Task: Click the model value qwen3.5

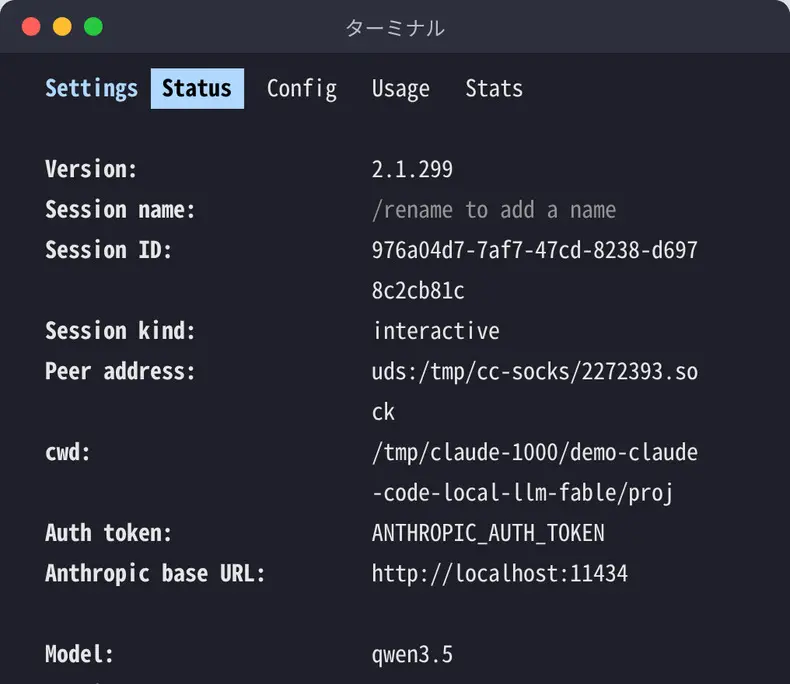Action: click(412, 655)
